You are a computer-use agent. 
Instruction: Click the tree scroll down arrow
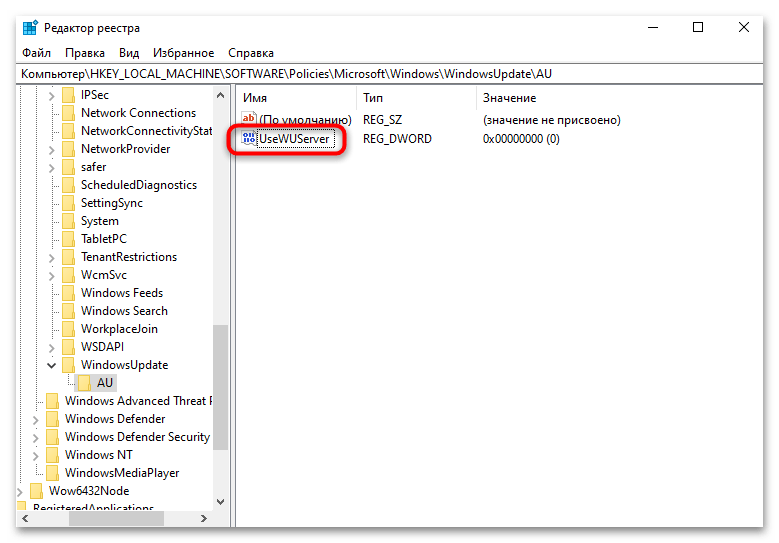pos(221,502)
